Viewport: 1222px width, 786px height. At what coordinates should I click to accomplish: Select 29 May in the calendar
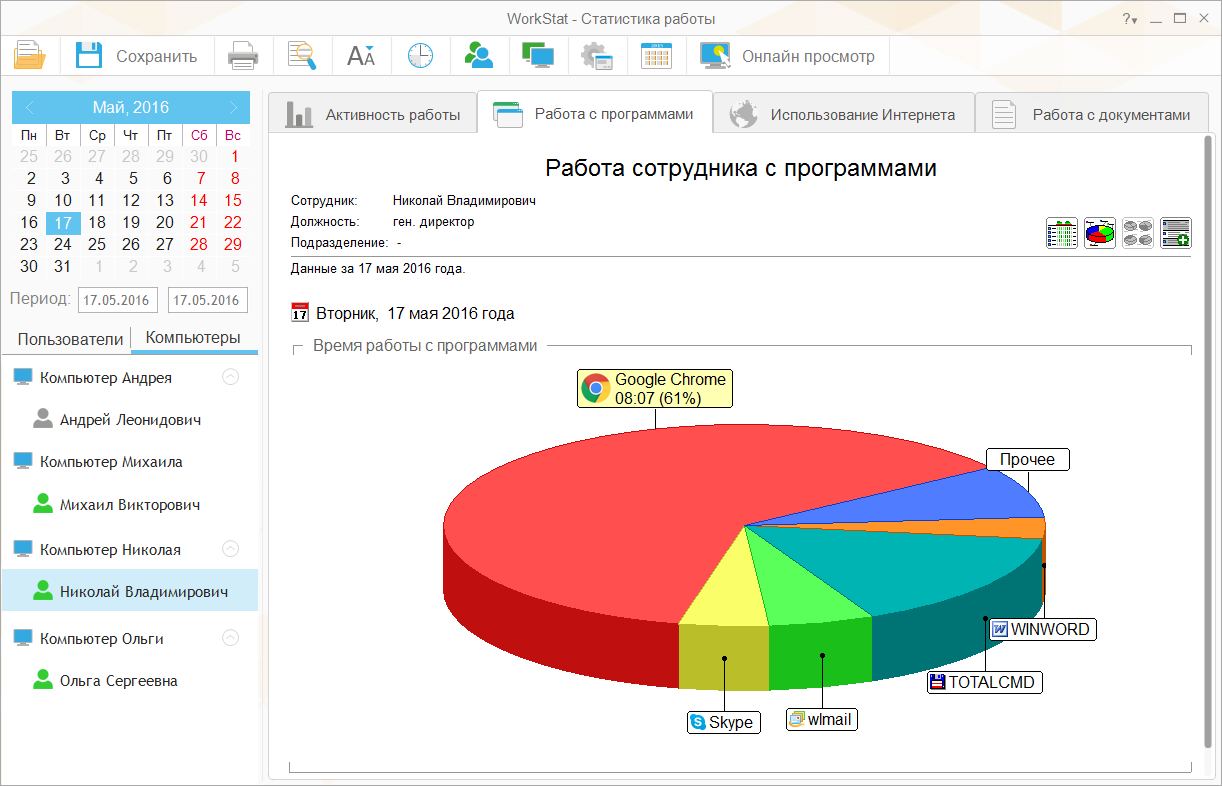coord(233,244)
